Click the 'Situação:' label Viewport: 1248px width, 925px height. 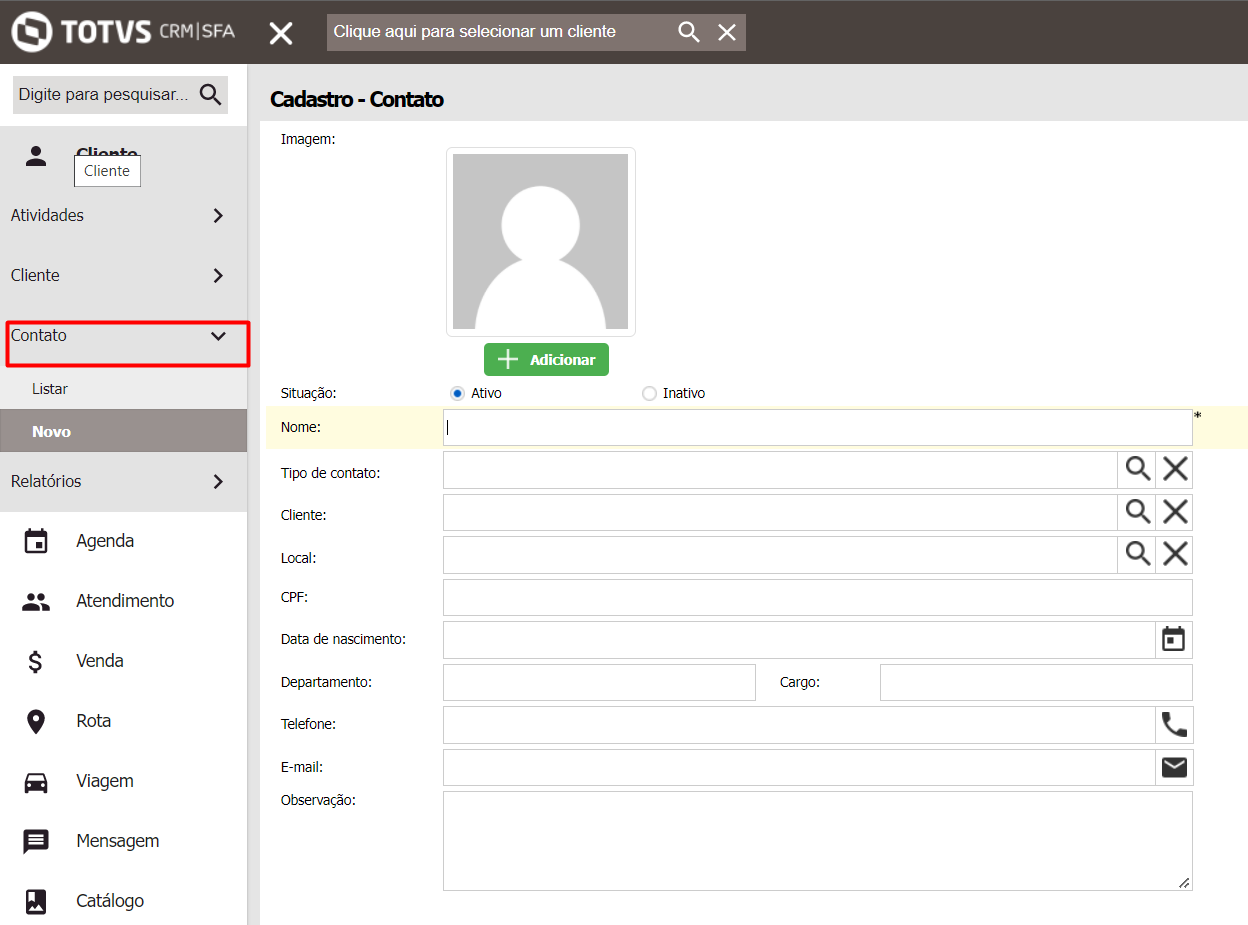pyautogui.click(x=309, y=393)
